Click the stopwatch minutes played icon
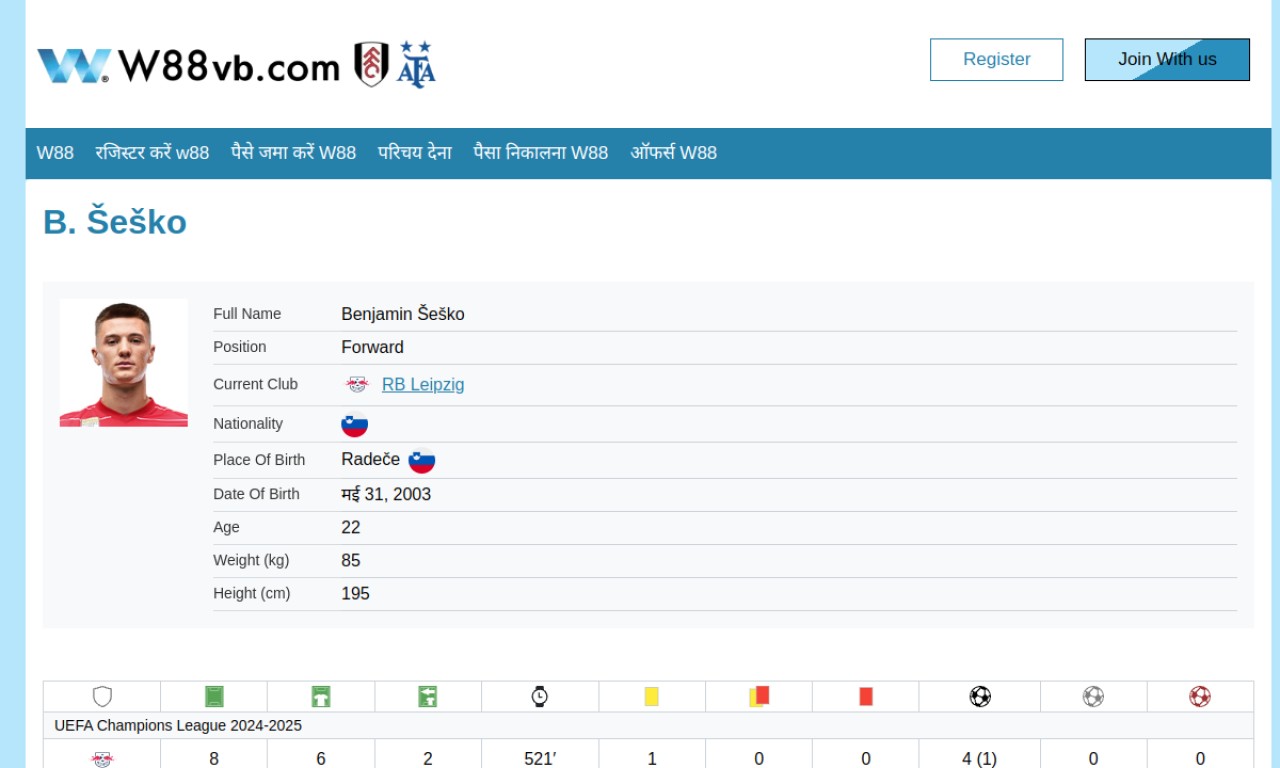The image size is (1280, 768). tap(540, 696)
